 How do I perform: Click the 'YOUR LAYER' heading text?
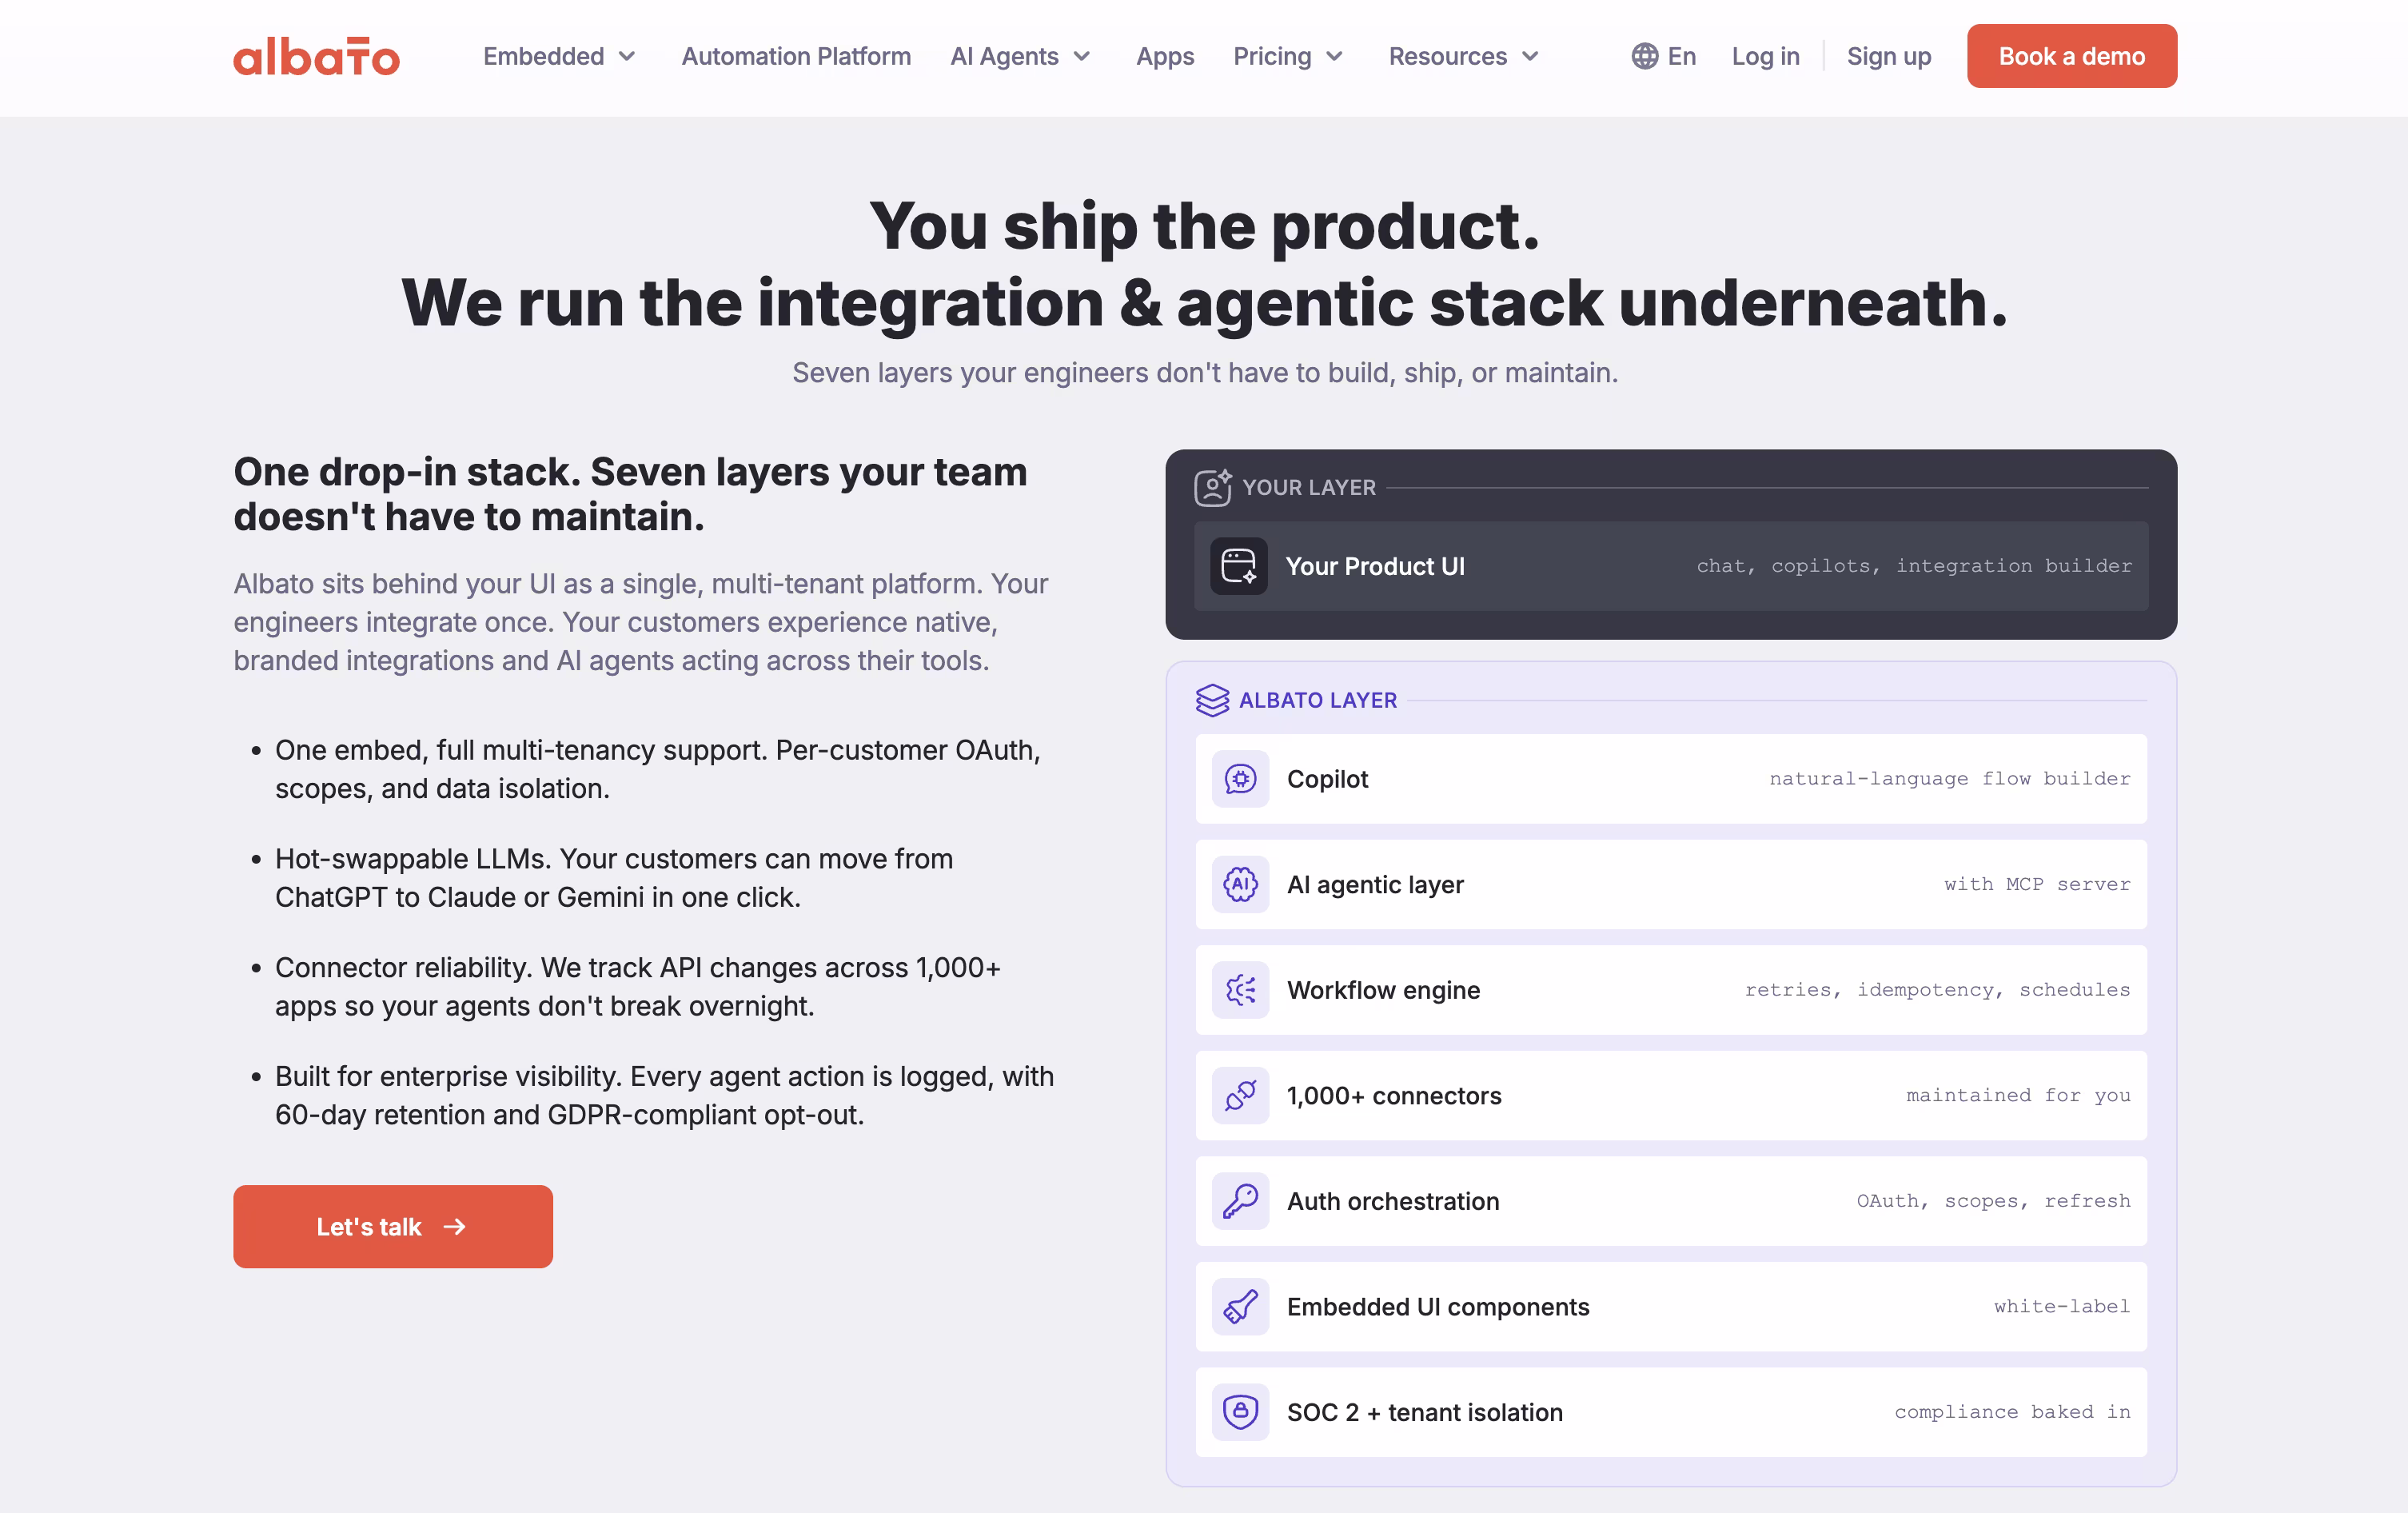(x=1309, y=487)
